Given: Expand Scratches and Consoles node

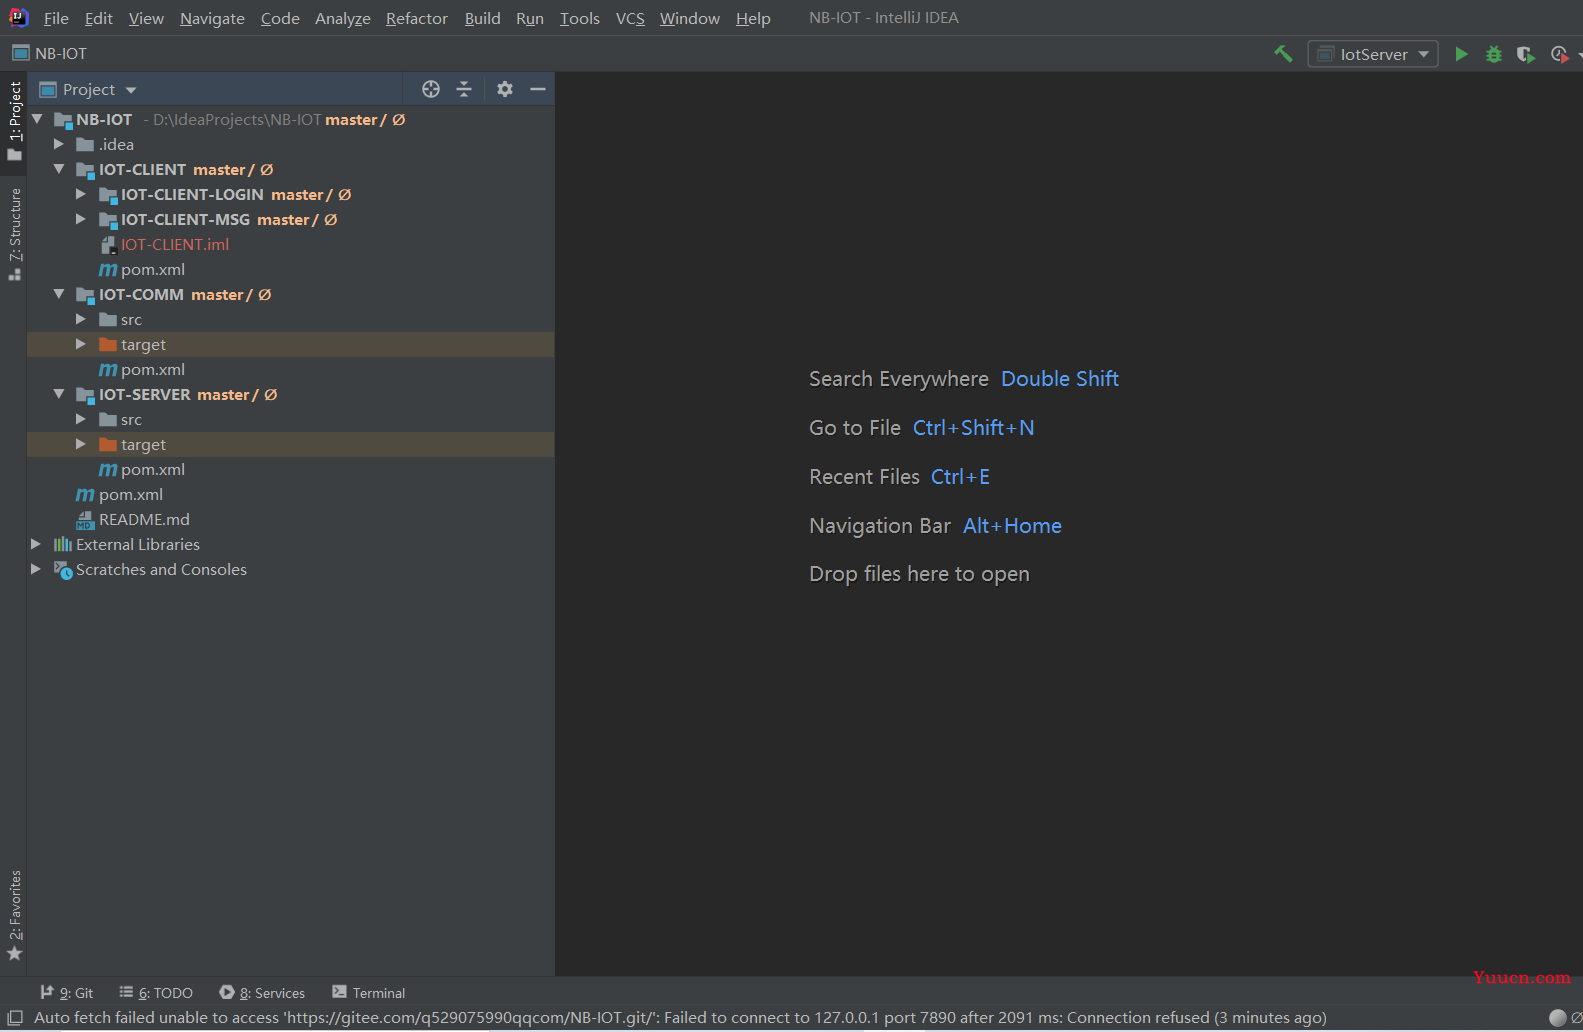Looking at the screenshot, I should click(36, 570).
